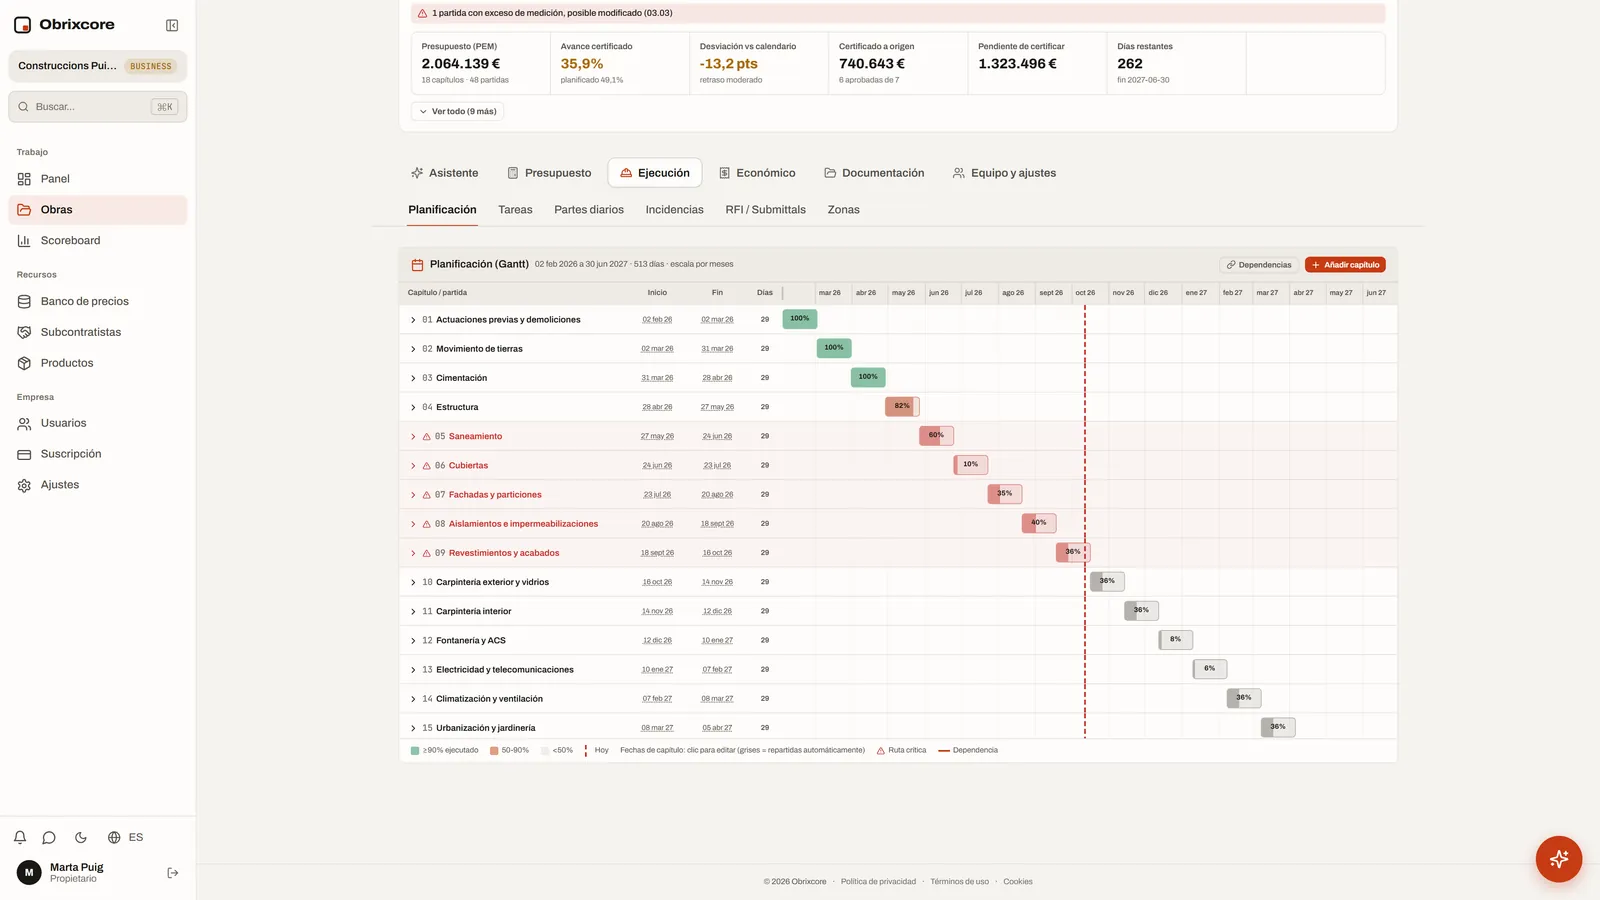Edit Cimentación start date 31 mar 26
The height and width of the screenshot is (900, 1600).
657,378
